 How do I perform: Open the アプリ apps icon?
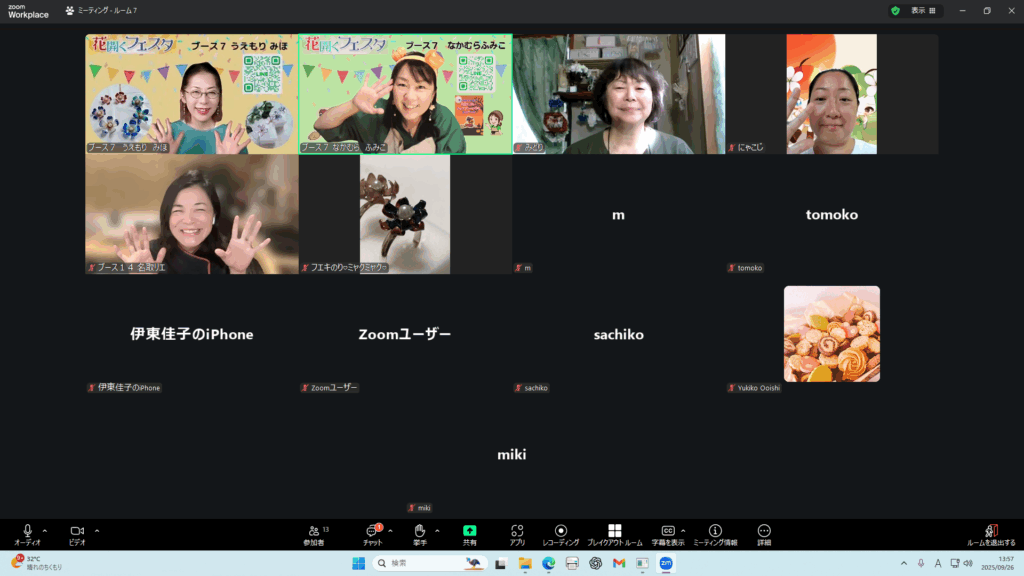(517, 534)
